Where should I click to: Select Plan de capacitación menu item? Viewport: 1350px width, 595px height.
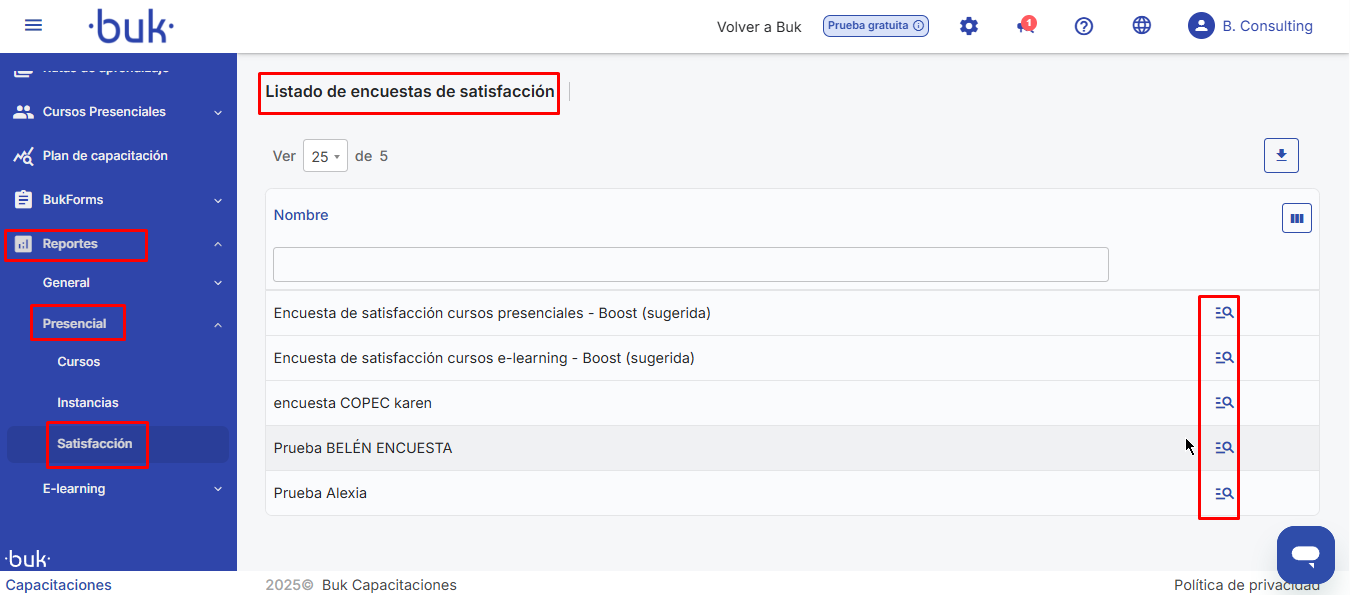105,156
